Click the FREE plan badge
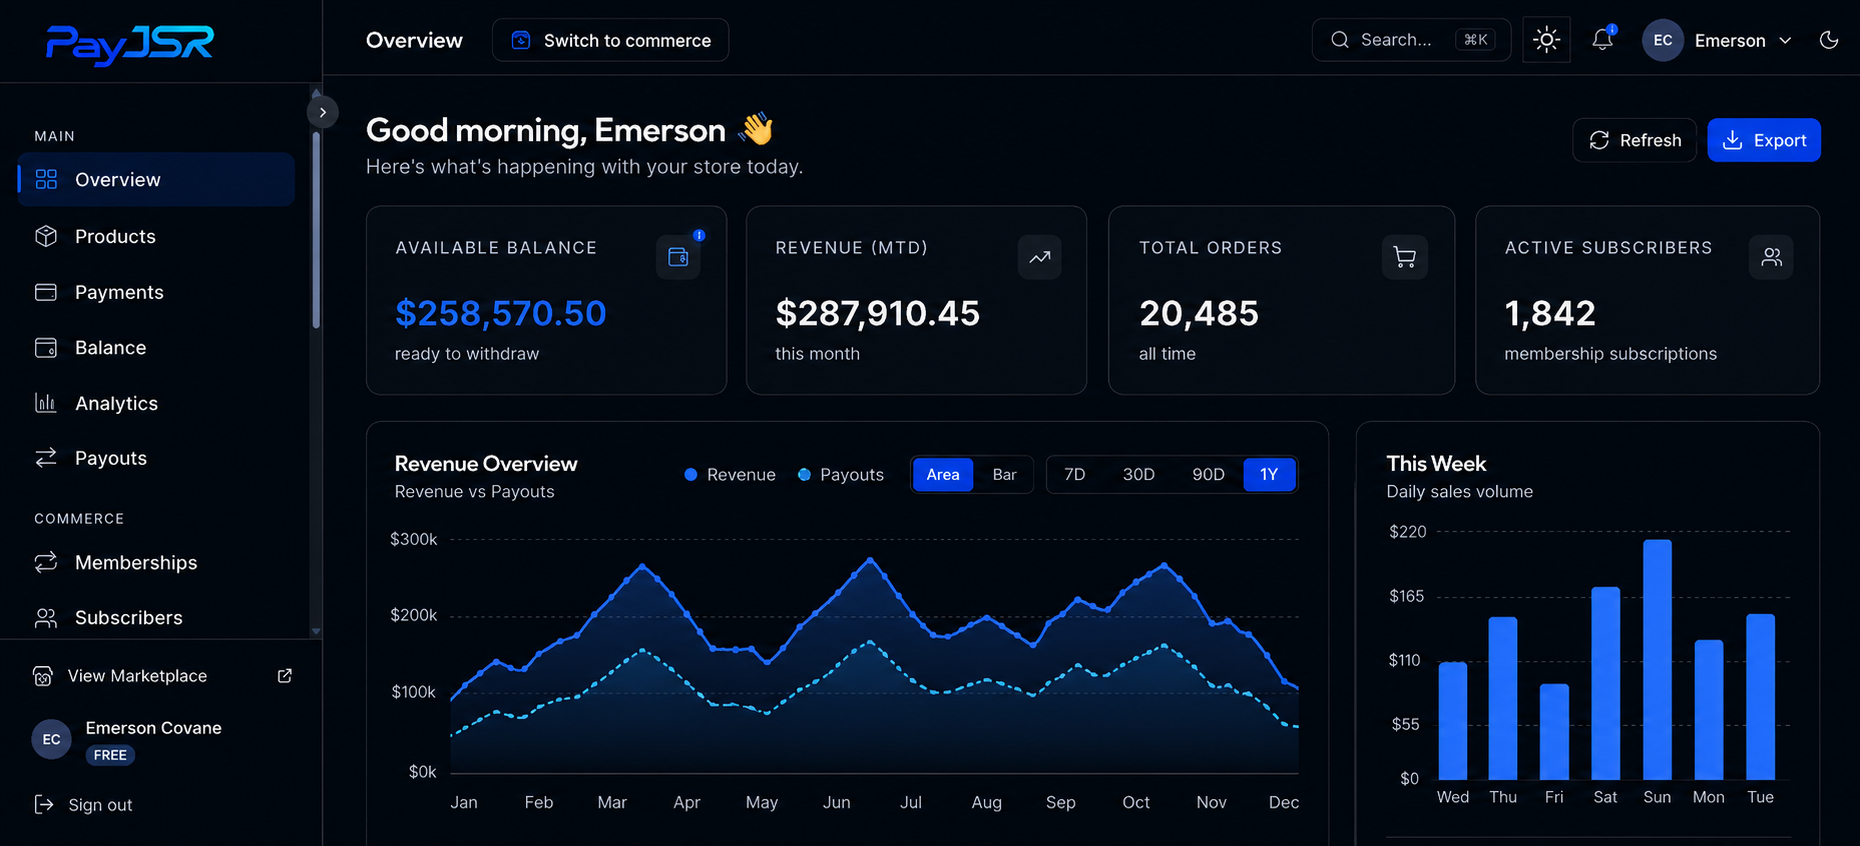Viewport: 1860px width, 846px height. point(110,755)
